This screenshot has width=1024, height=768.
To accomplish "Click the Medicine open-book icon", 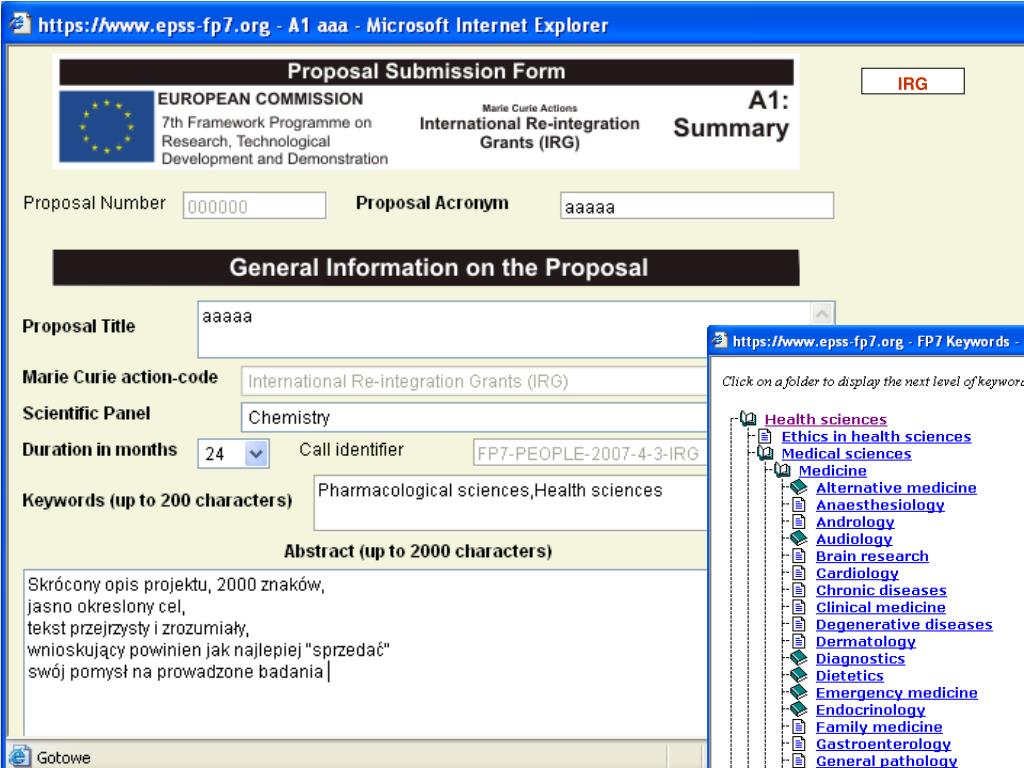I will coord(782,470).
